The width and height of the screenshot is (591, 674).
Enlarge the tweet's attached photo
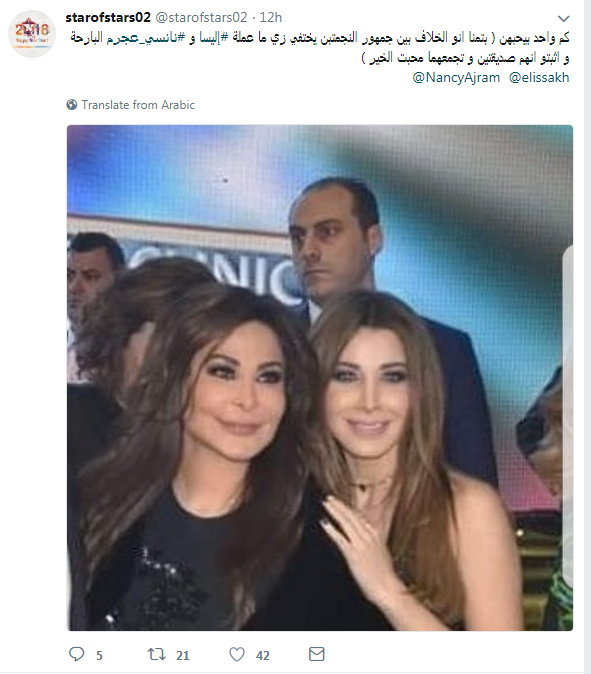tap(320, 378)
